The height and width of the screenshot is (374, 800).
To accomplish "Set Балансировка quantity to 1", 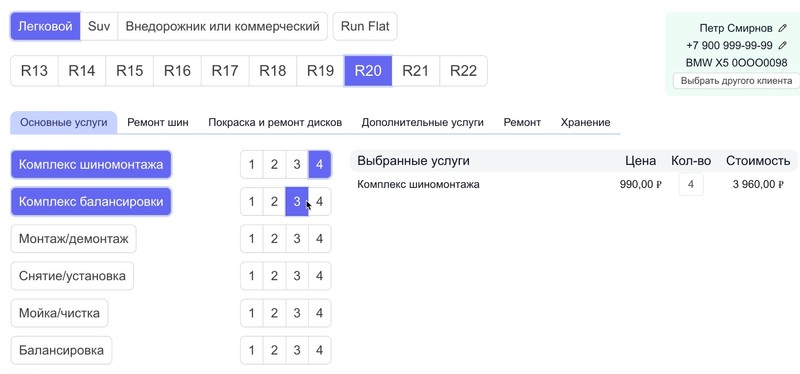I will [252, 351].
